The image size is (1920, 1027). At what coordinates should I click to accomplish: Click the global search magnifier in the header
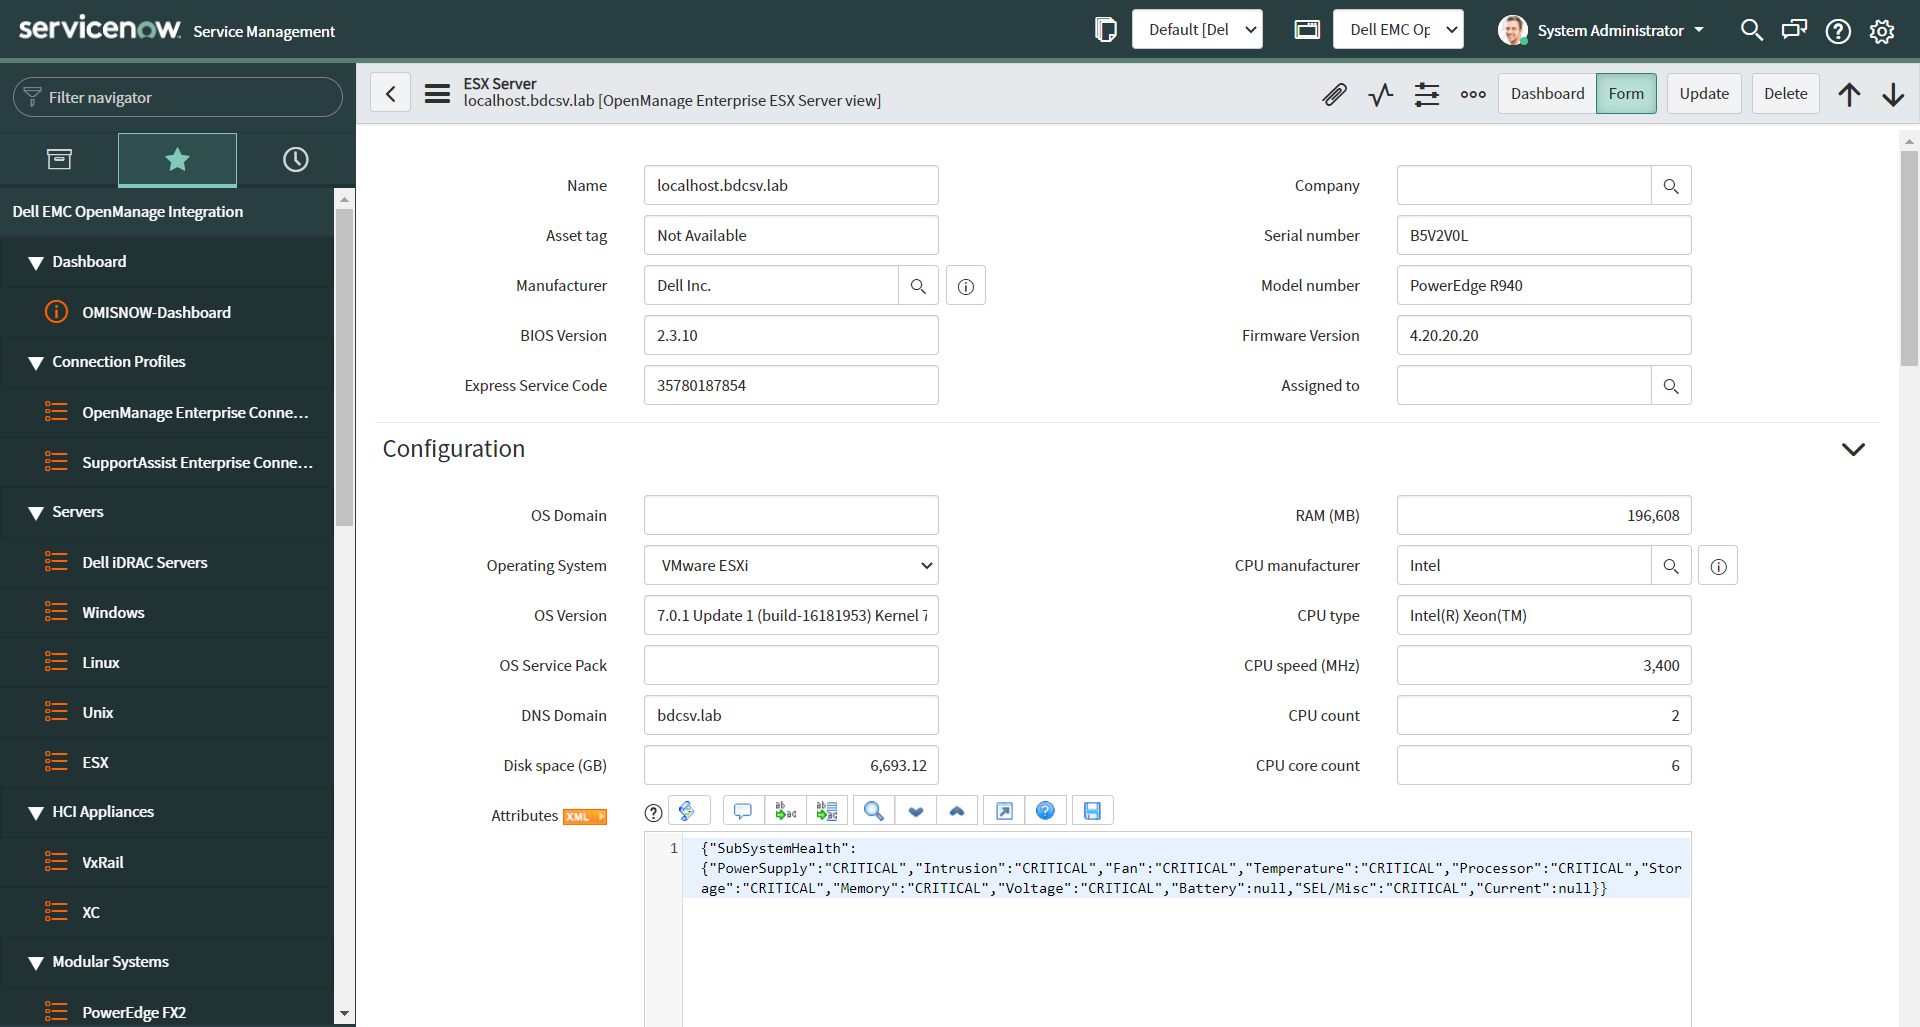pyautogui.click(x=1751, y=30)
